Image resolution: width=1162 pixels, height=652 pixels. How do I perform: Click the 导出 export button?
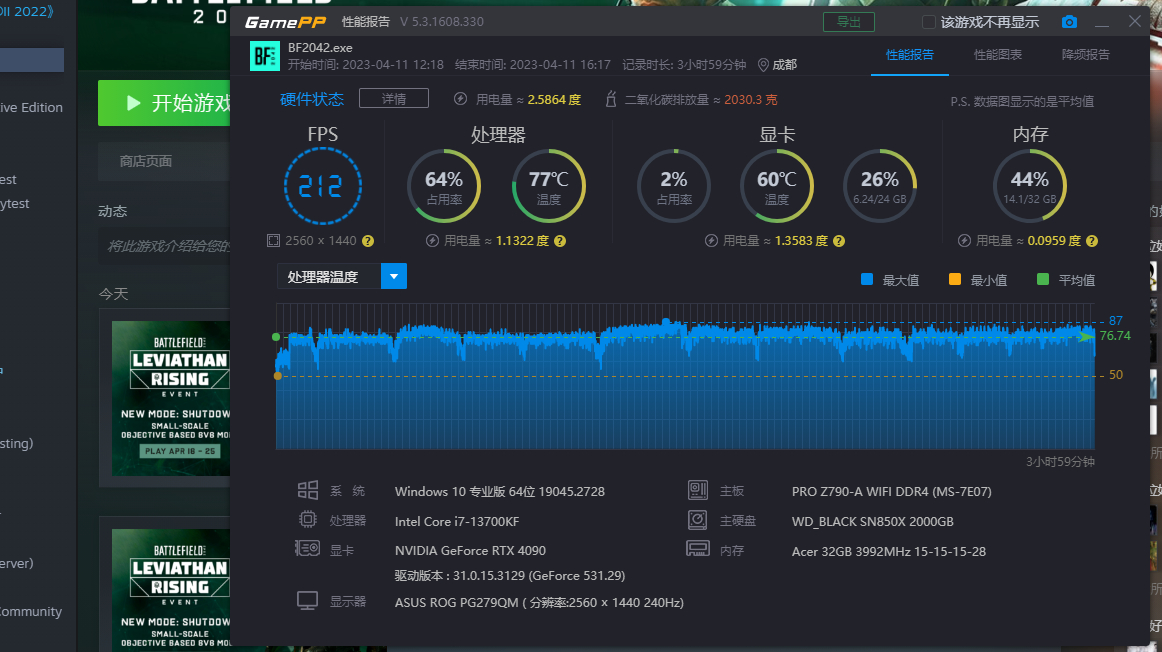(849, 22)
